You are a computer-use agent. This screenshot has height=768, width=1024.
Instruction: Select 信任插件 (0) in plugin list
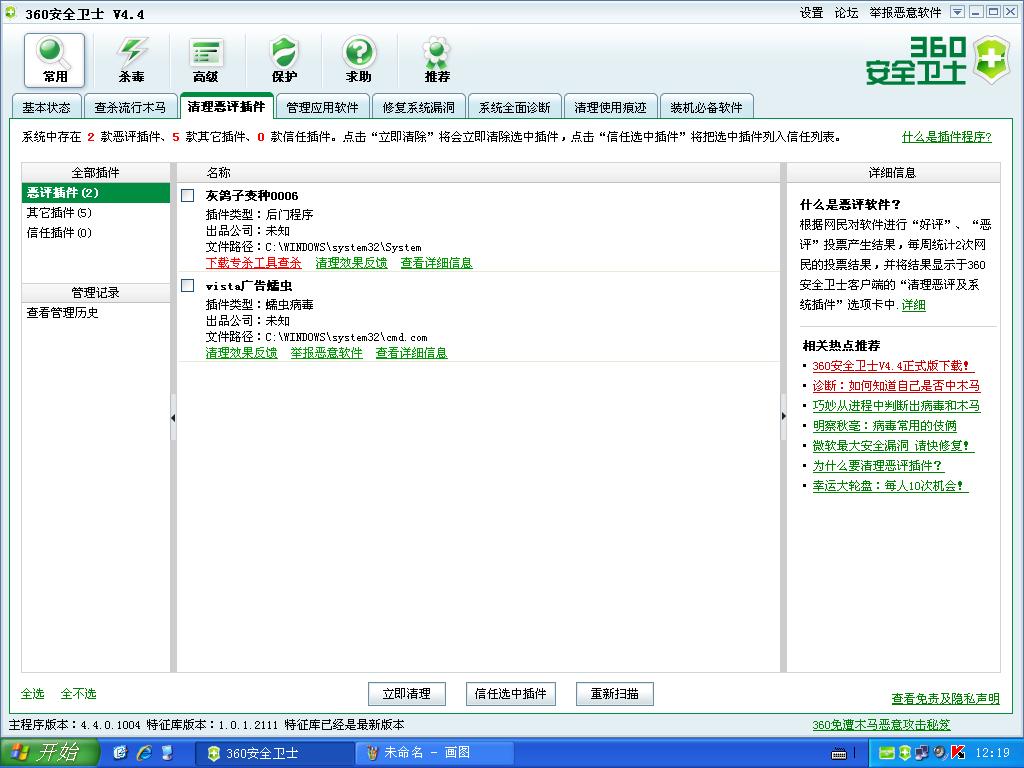tap(96, 232)
